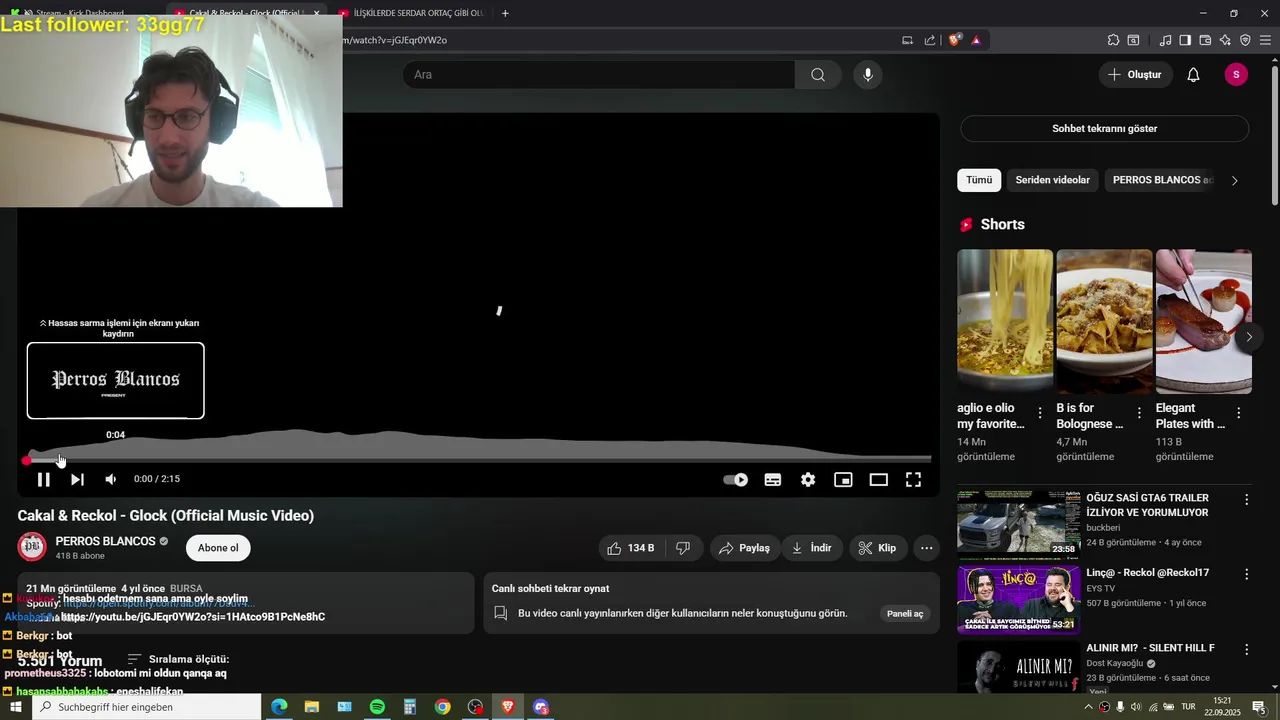Image resolution: width=1280 pixels, height=720 pixels.
Task: Click the Brave Shields lion icon
Action: (955, 40)
